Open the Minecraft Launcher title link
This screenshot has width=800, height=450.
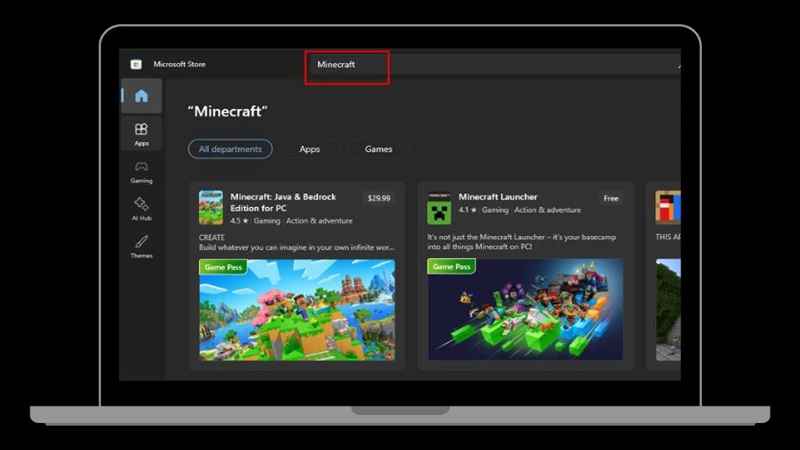point(498,197)
